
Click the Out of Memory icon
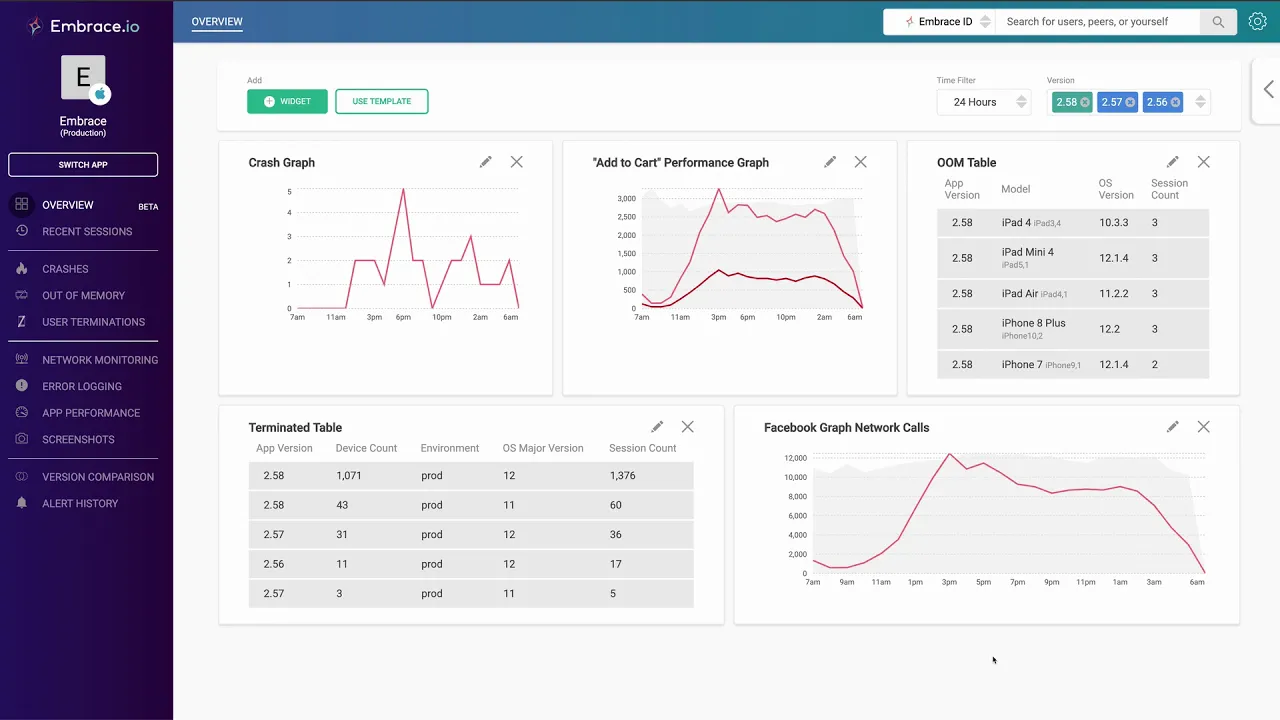click(x=22, y=295)
